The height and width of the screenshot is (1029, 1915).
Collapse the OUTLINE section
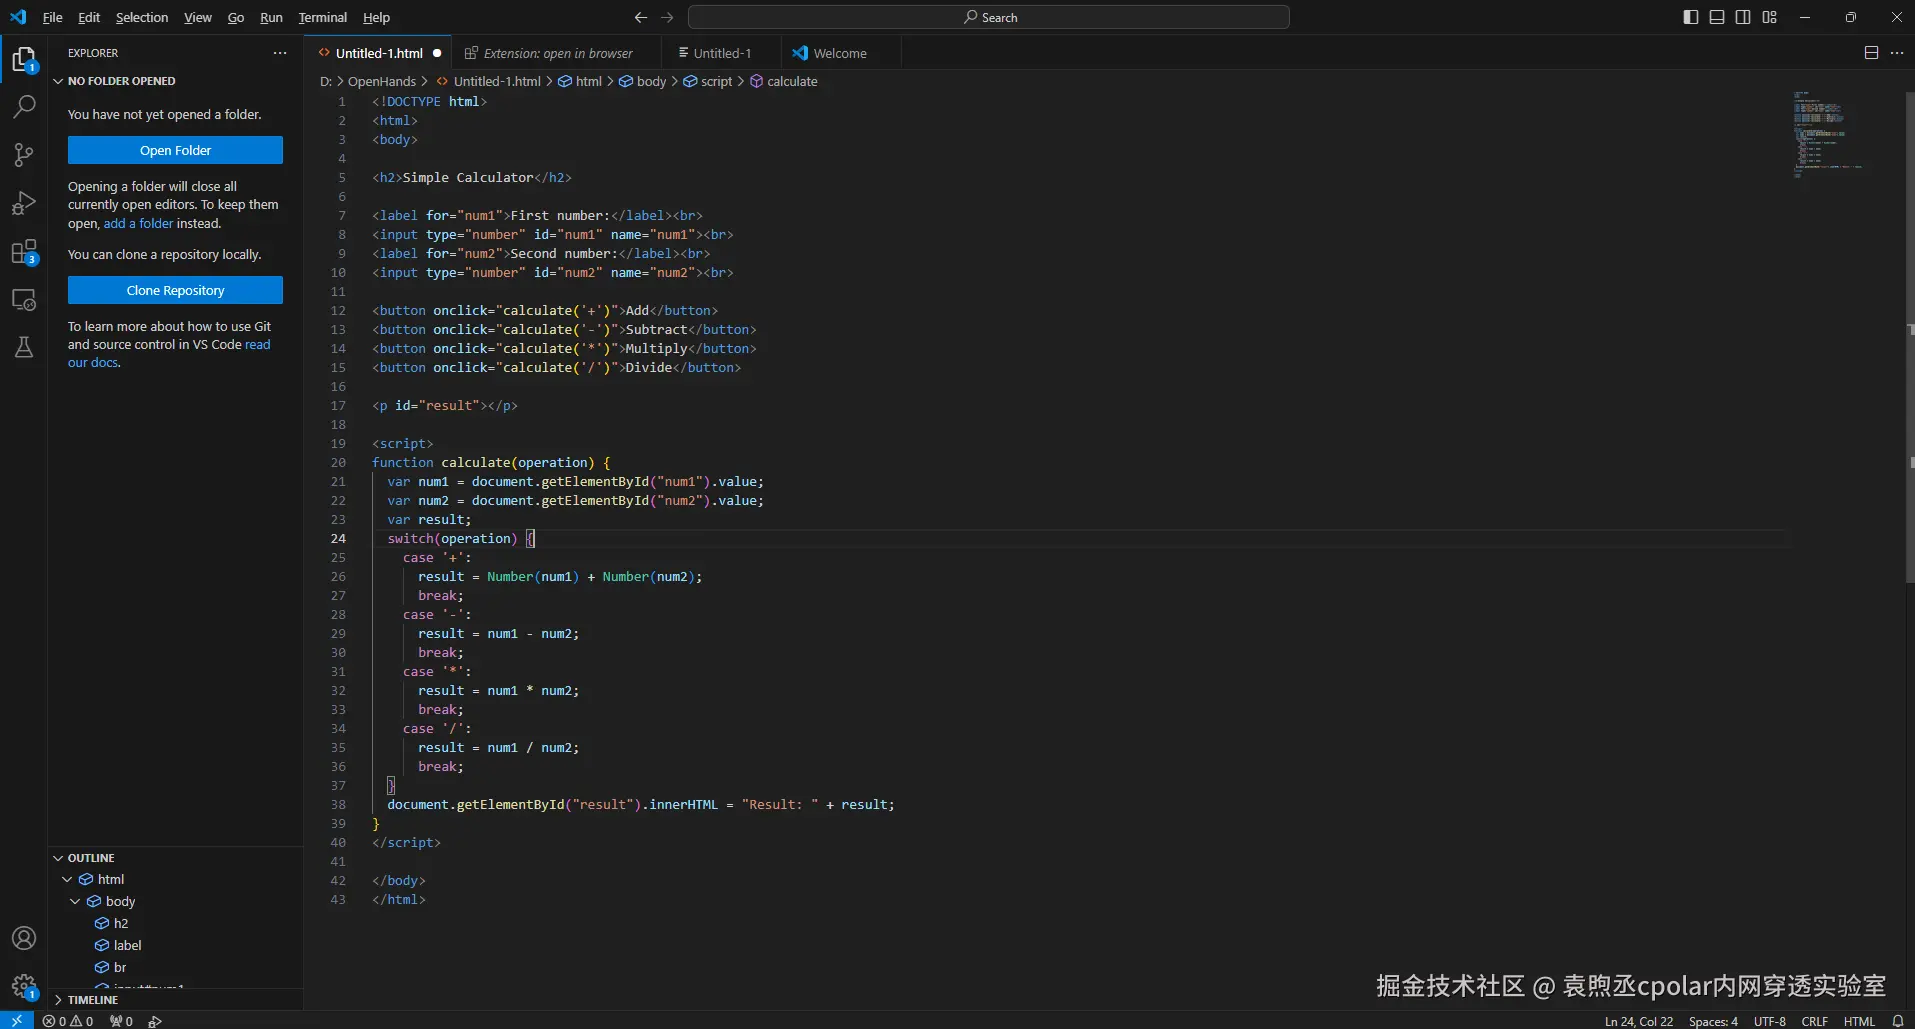58,858
